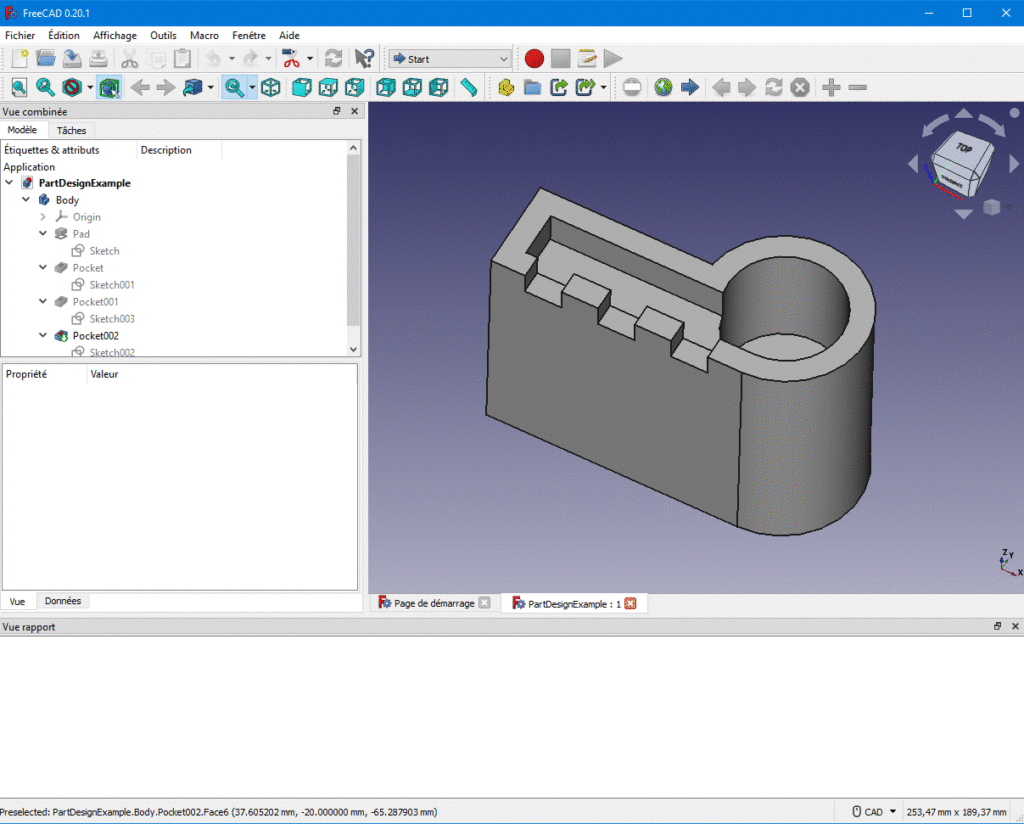
Task: Click the plus Zoom In icon
Action: pyautogui.click(x=831, y=87)
